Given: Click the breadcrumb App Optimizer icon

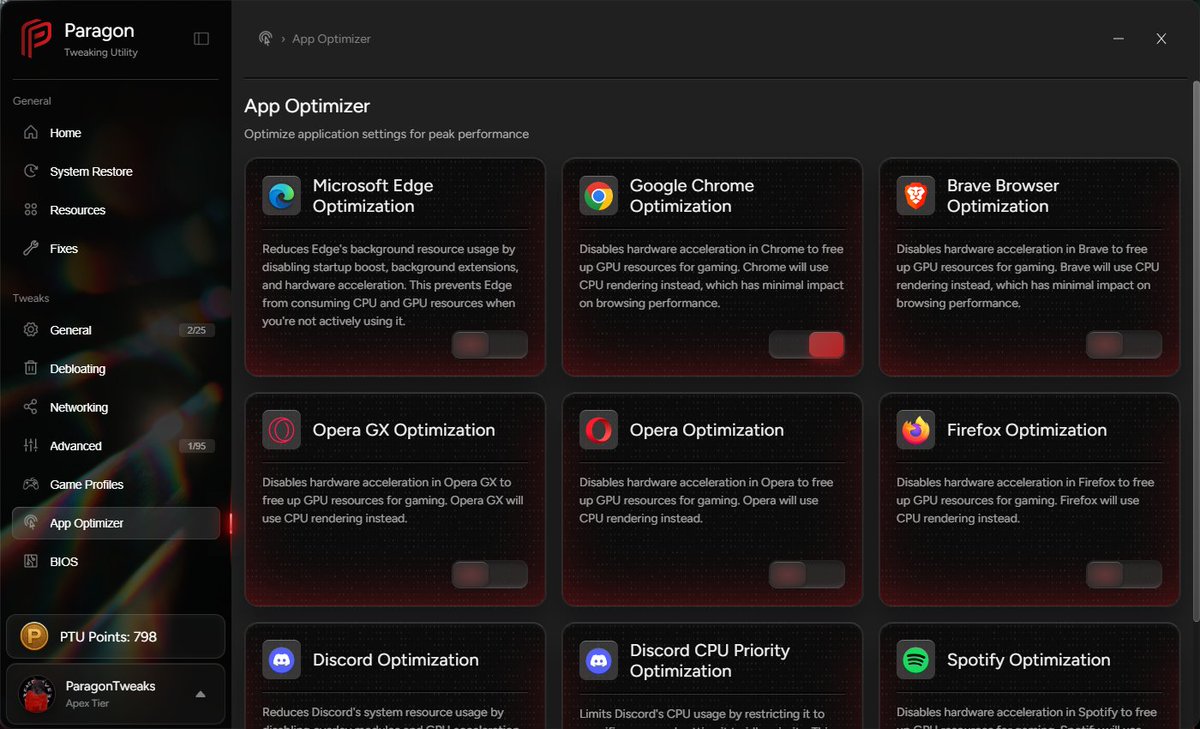Looking at the screenshot, I should 265,39.
